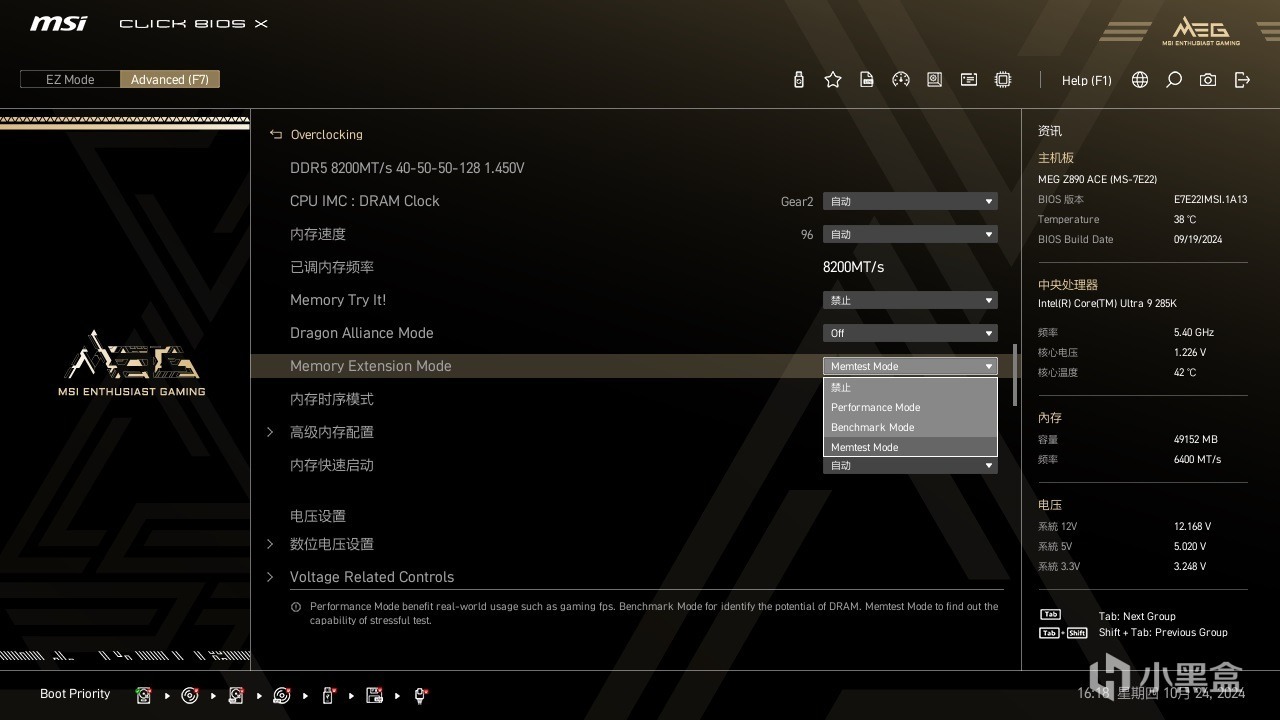Select the USB flash drive boot device
The width and height of the screenshot is (1280, 720).
pos(328,695)
